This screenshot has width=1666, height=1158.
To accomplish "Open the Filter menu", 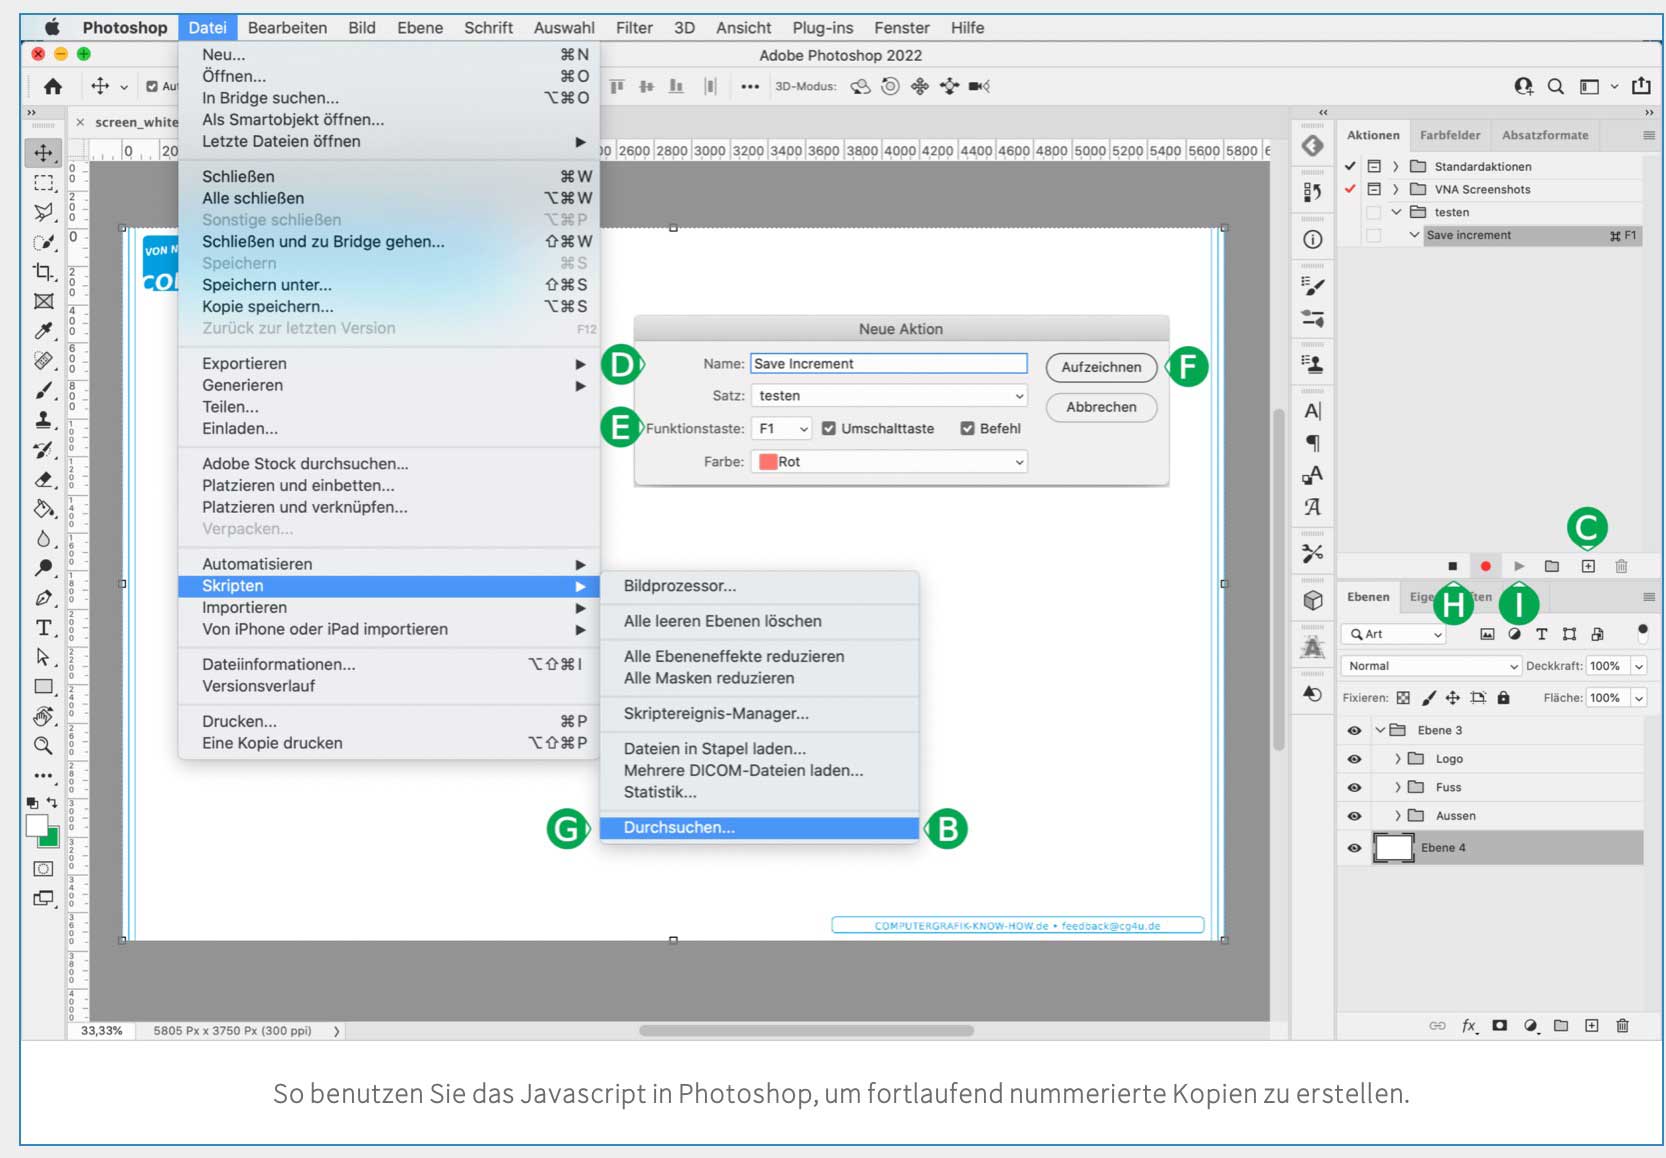I will pyautogui.click(x=634, y=28).
